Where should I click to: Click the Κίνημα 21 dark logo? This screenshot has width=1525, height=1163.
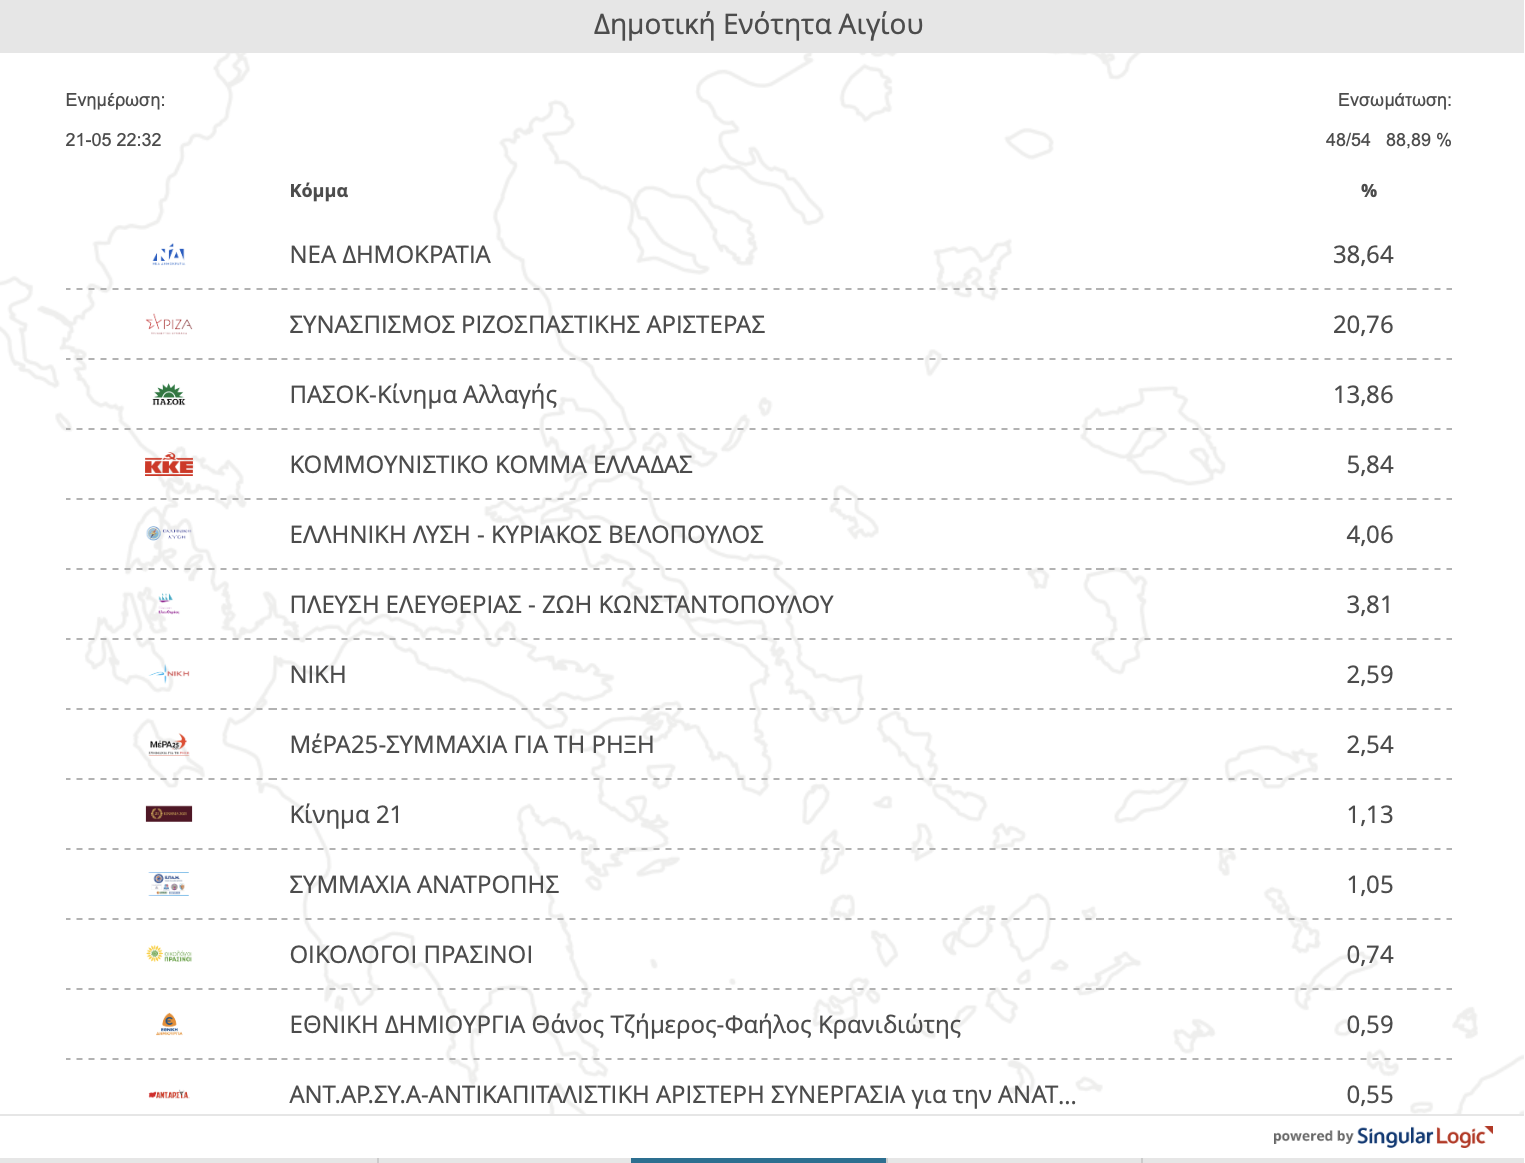click(x=169, y=814)
